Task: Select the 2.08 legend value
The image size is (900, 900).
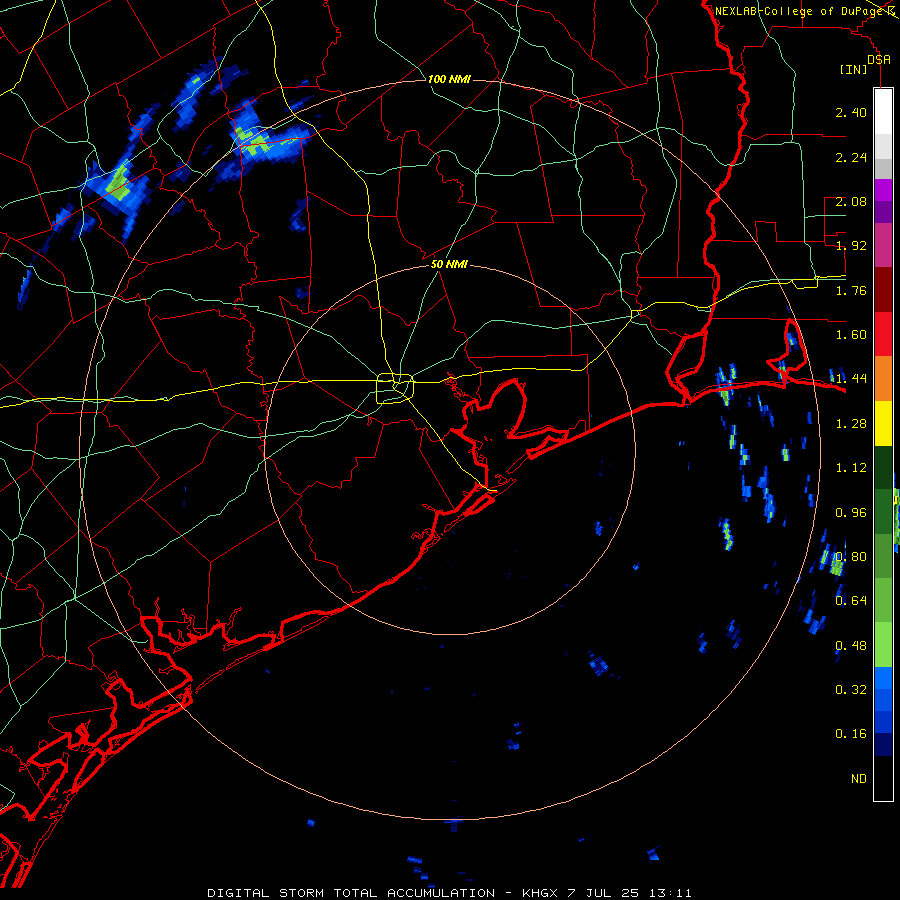Action: pos(851,201)
